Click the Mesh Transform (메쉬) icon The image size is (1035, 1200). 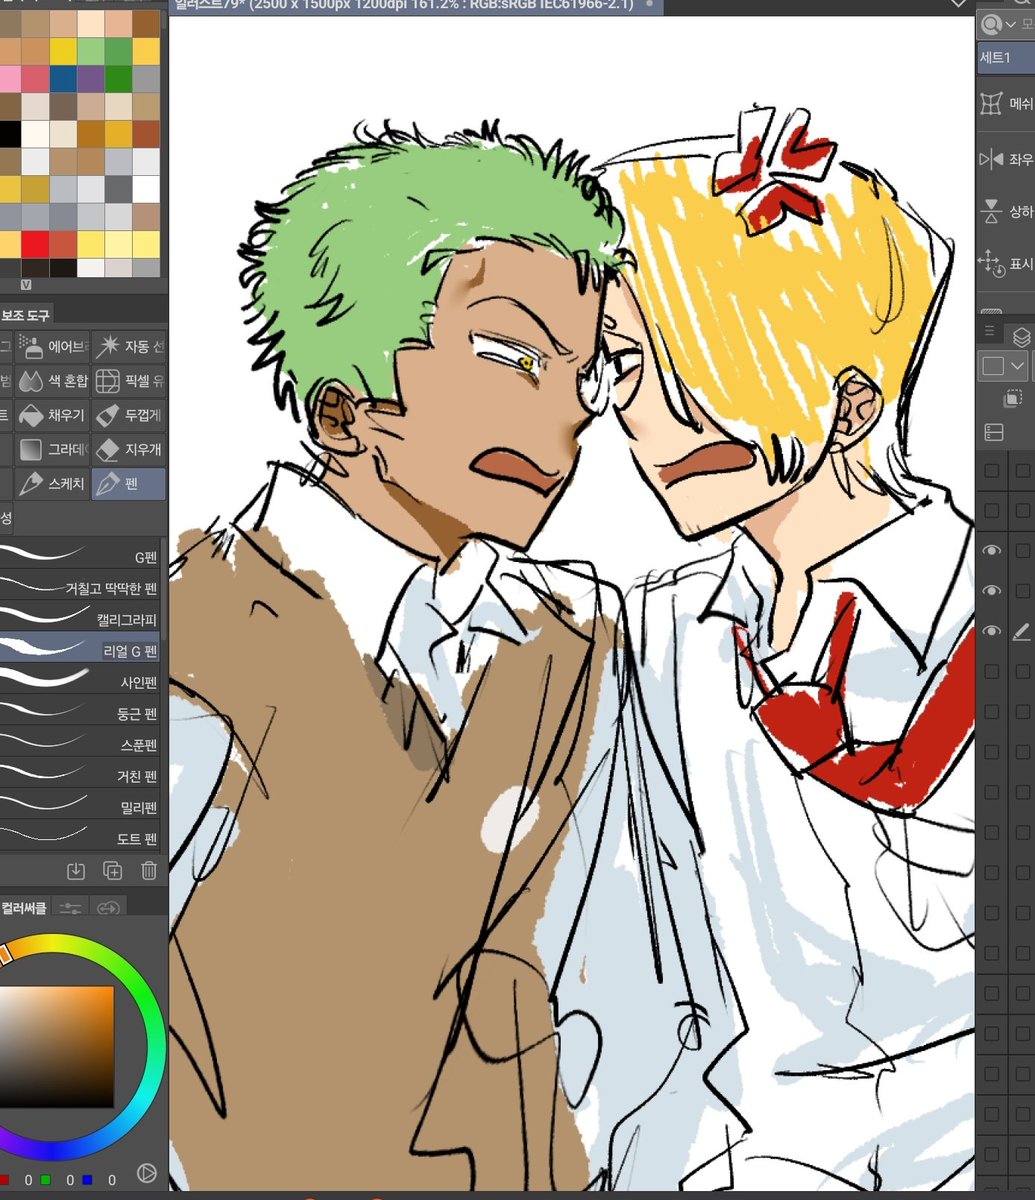point(991,104)
